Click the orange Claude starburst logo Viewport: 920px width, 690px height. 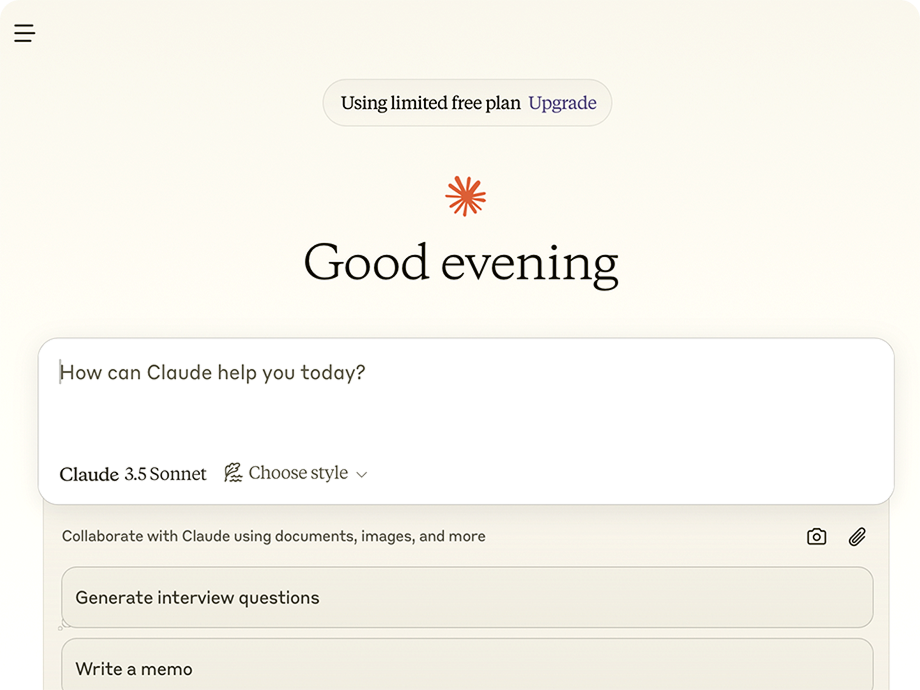pyautogui.click(x=465, y=197)
